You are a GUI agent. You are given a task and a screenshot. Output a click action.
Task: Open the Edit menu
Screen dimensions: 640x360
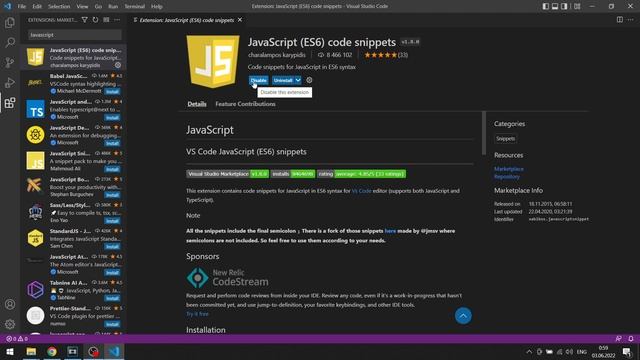tap(37, 7)
